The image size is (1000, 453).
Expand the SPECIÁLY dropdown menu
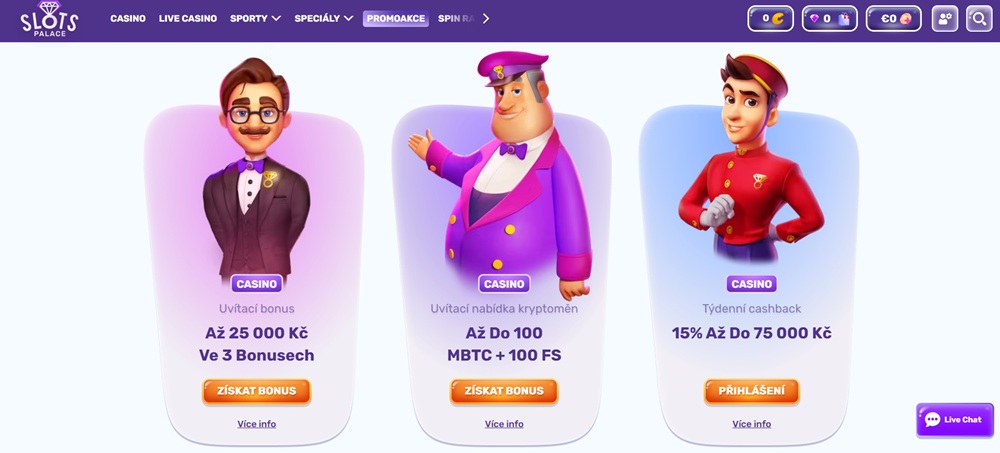pos(323,19)
